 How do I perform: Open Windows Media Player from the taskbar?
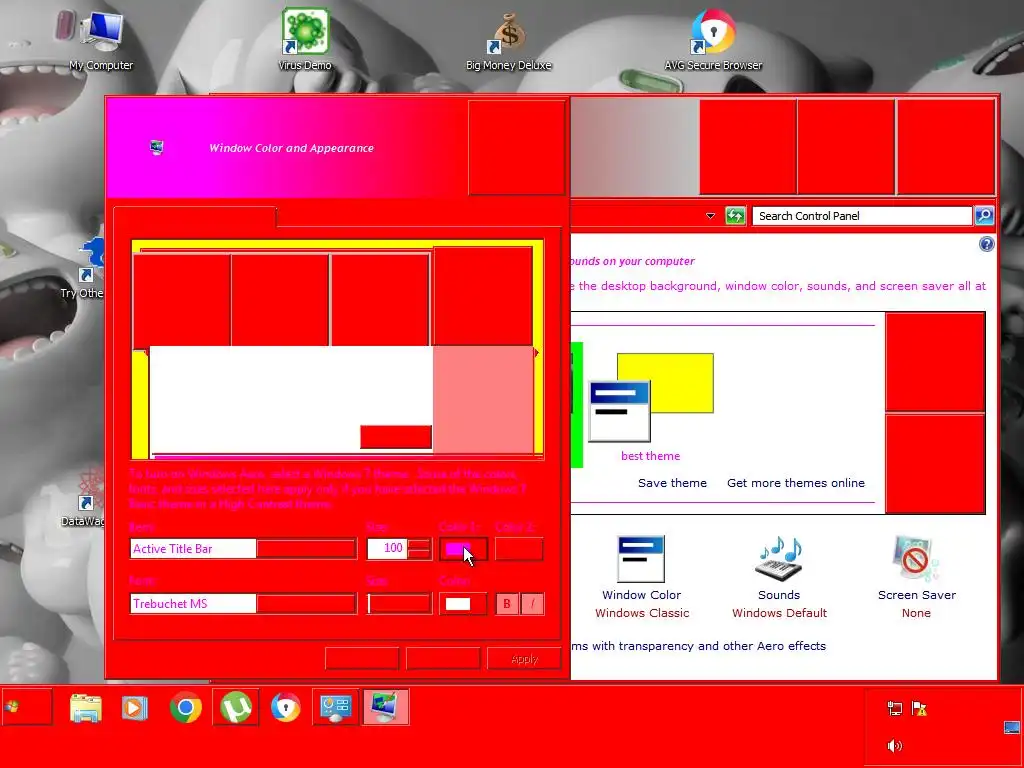click(135, 707)
